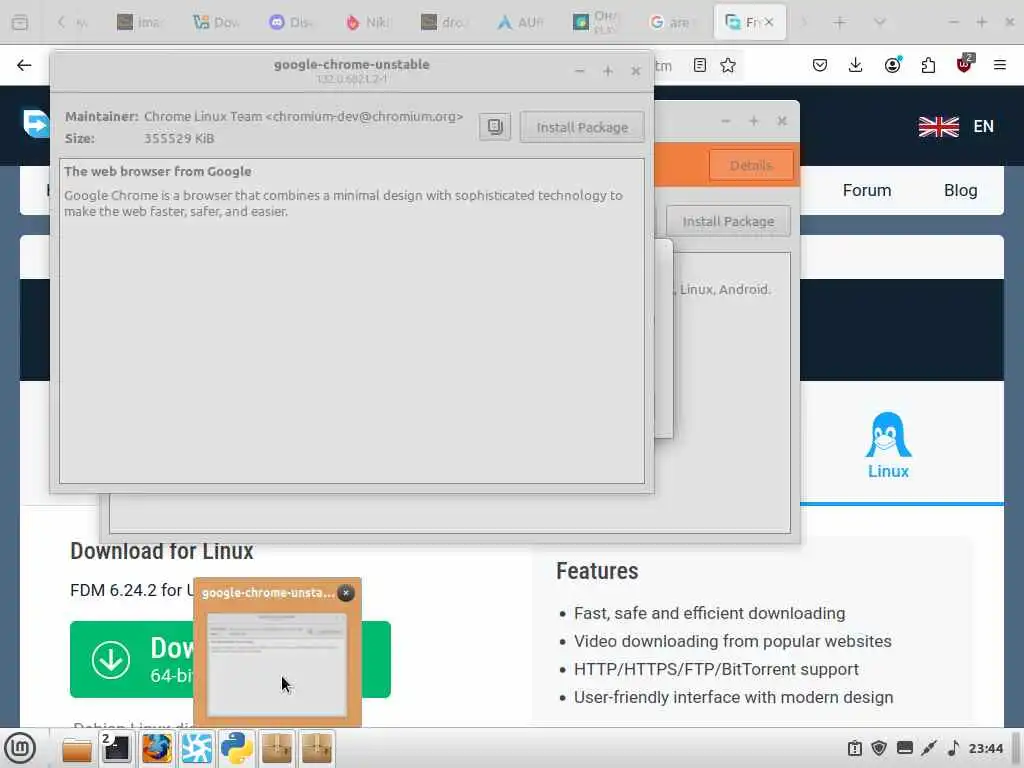Open the network tray icon
This screenshot has height=768, width=1024.
(929, 748)
